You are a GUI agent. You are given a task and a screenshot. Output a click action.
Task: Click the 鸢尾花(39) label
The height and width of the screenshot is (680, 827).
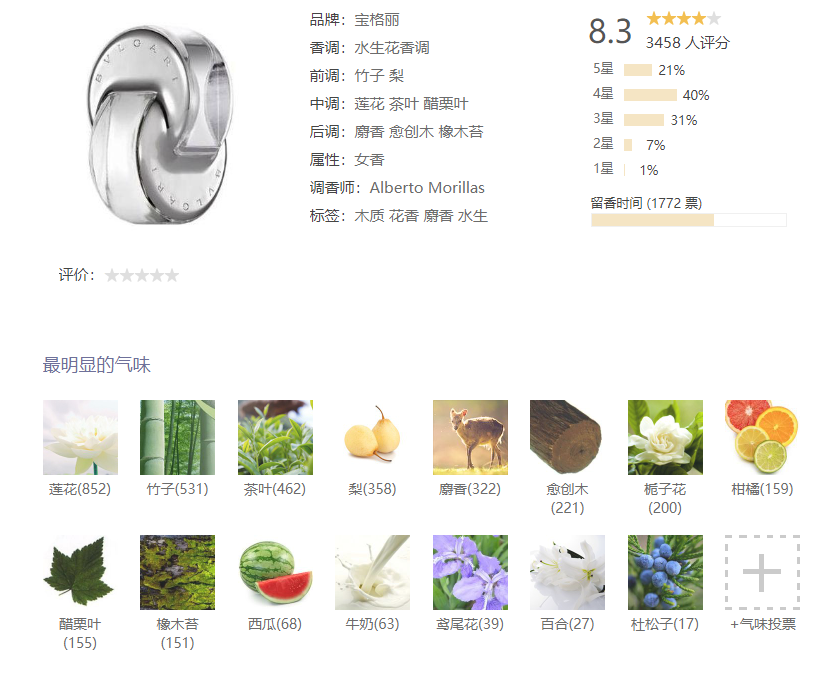[x=470, y=624]
